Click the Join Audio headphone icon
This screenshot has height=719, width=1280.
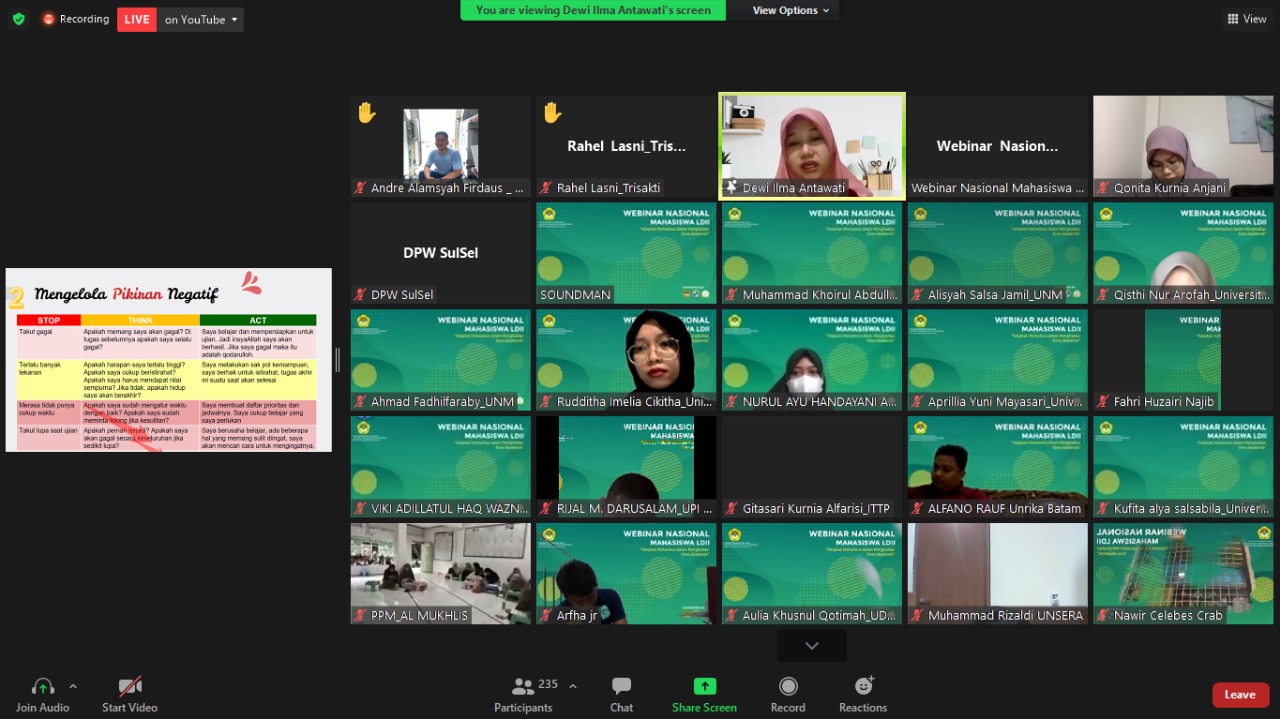[x=42, y=686]
